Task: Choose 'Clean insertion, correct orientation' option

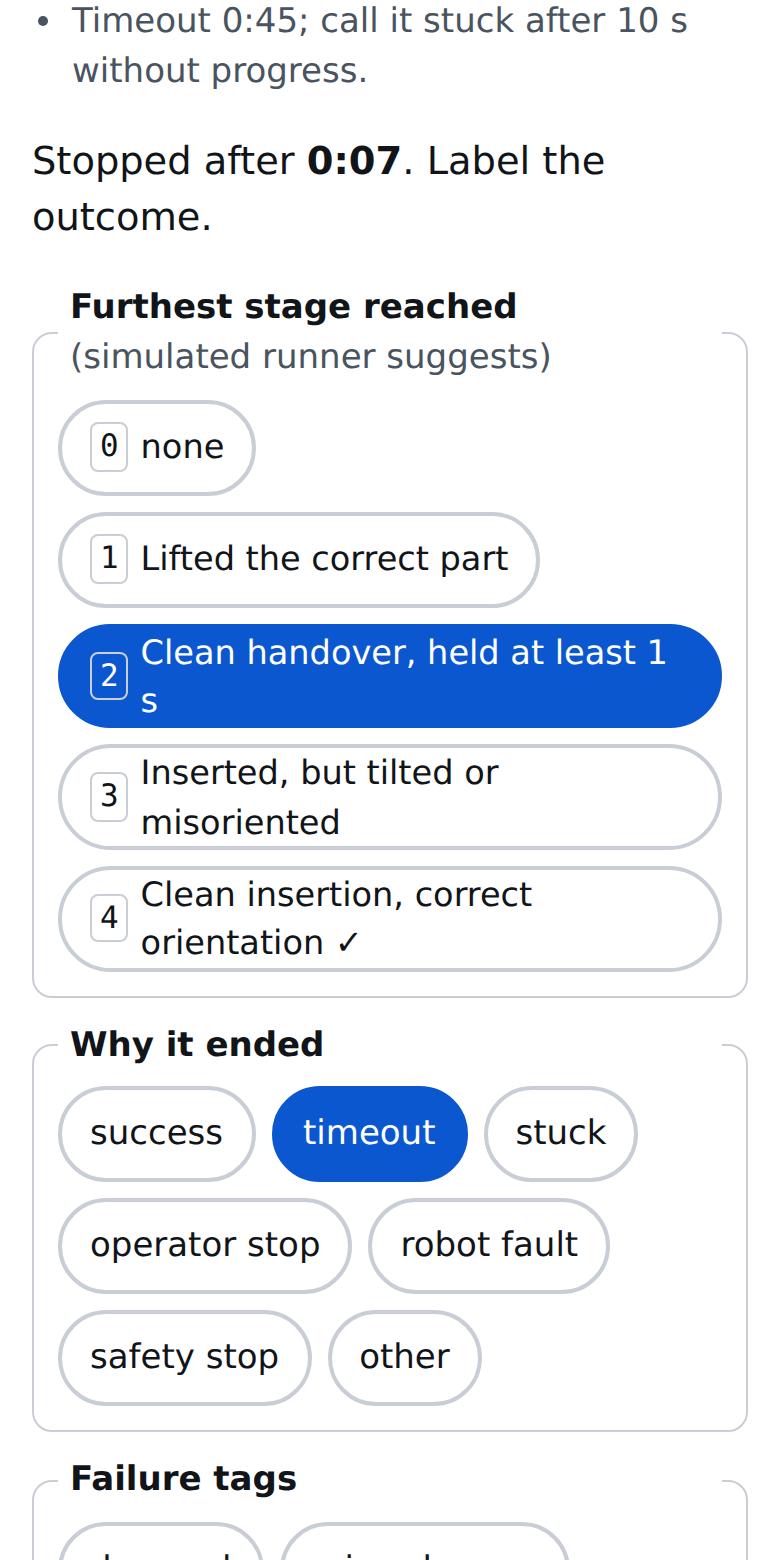Action: click(390, 918)
